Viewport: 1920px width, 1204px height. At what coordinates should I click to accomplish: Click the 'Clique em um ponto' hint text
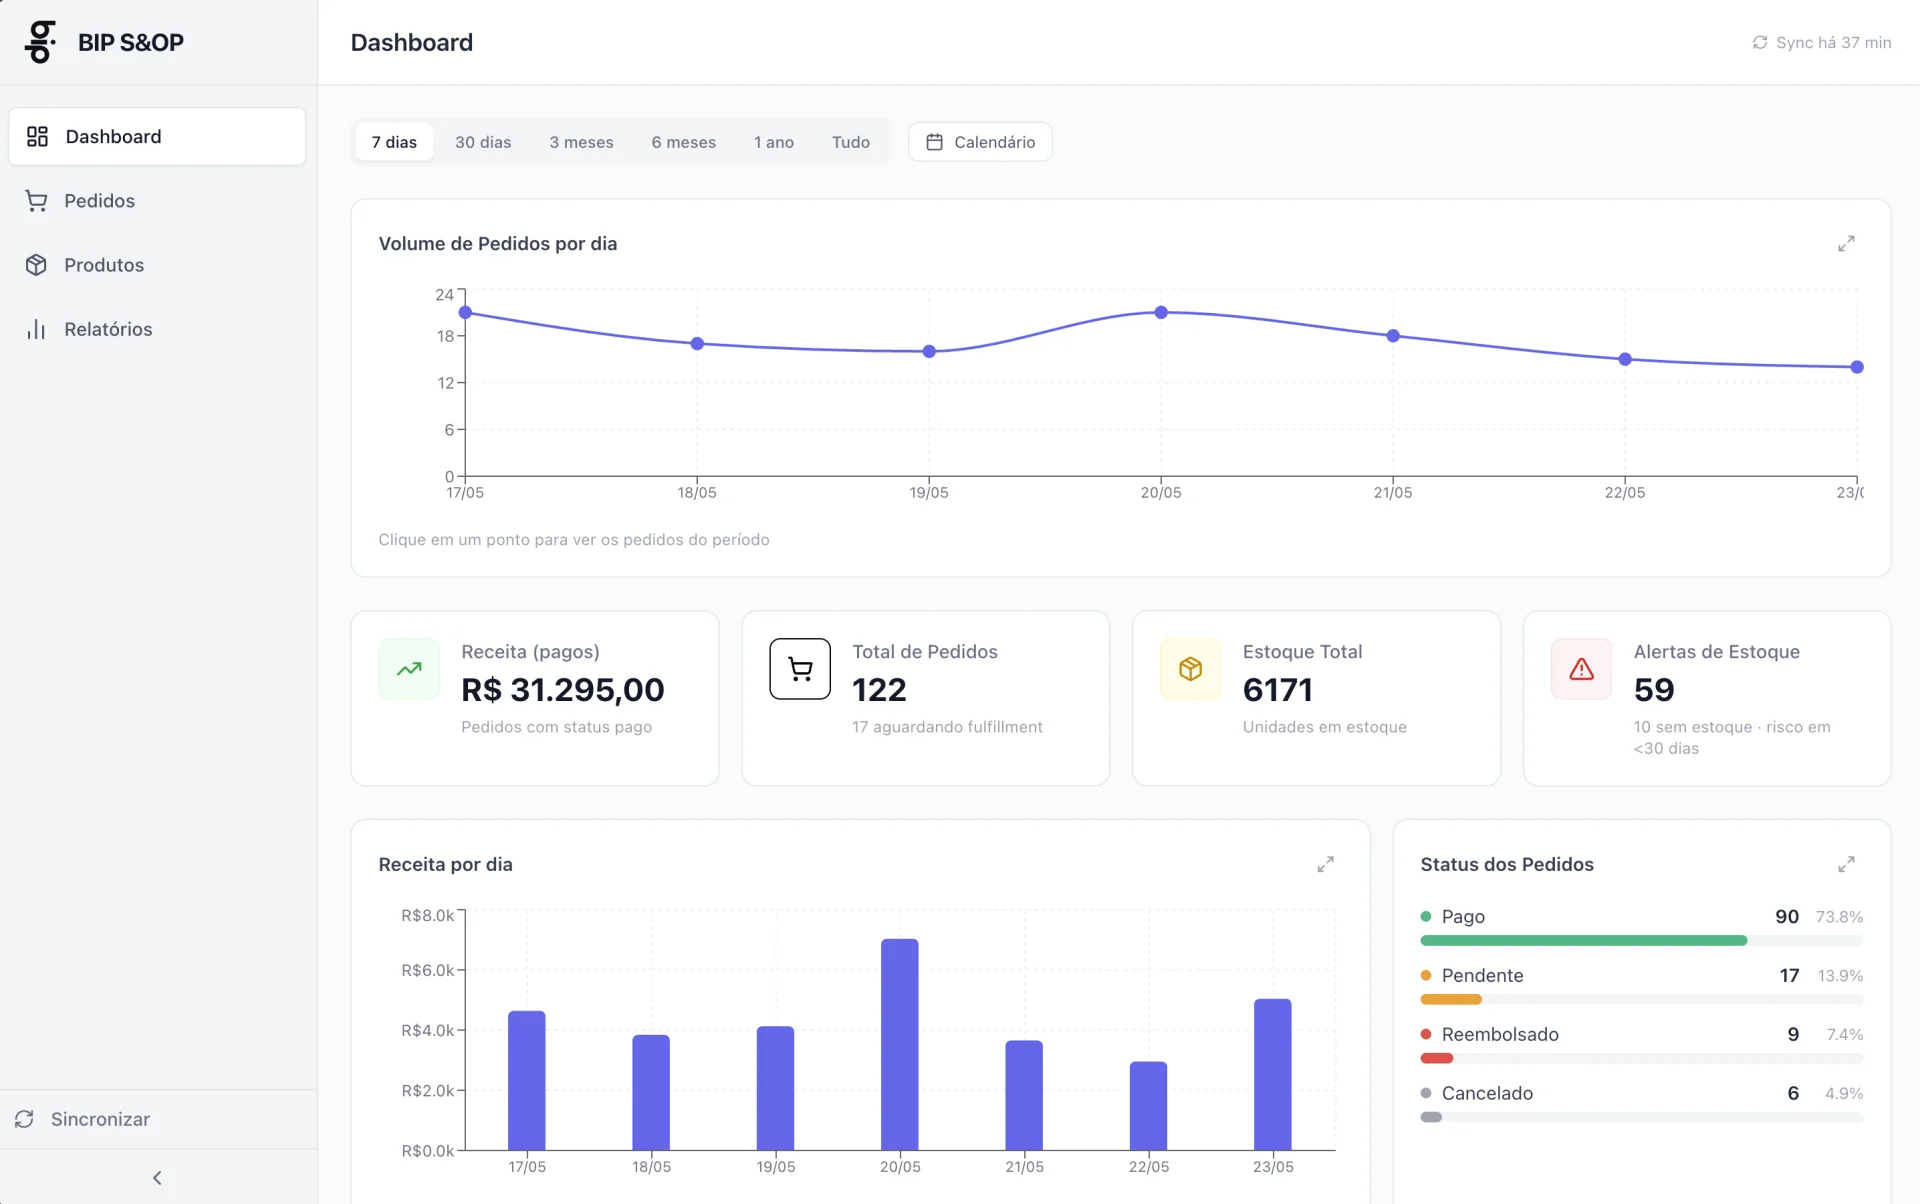pyautogui.click(x=574, y=540)
